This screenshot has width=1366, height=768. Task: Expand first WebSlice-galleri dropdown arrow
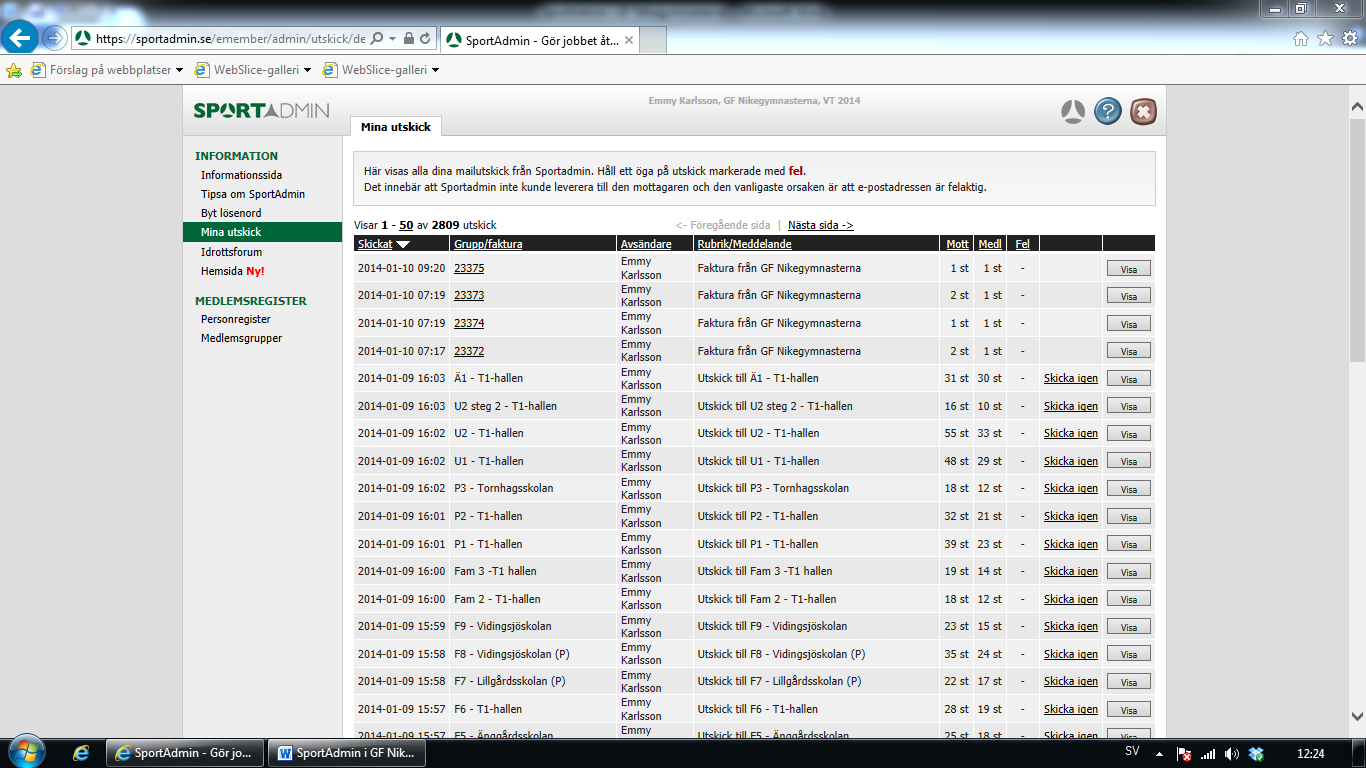(307, 70)
